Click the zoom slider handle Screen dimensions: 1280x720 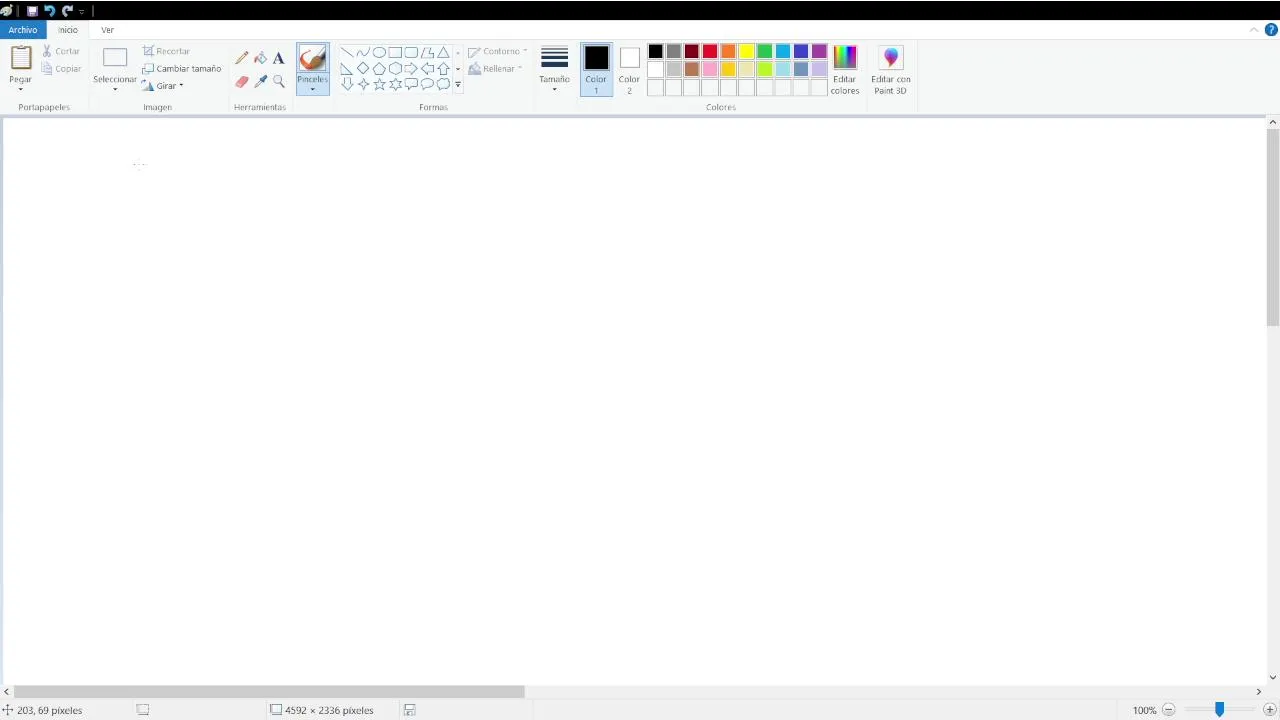pos(1219,709)
